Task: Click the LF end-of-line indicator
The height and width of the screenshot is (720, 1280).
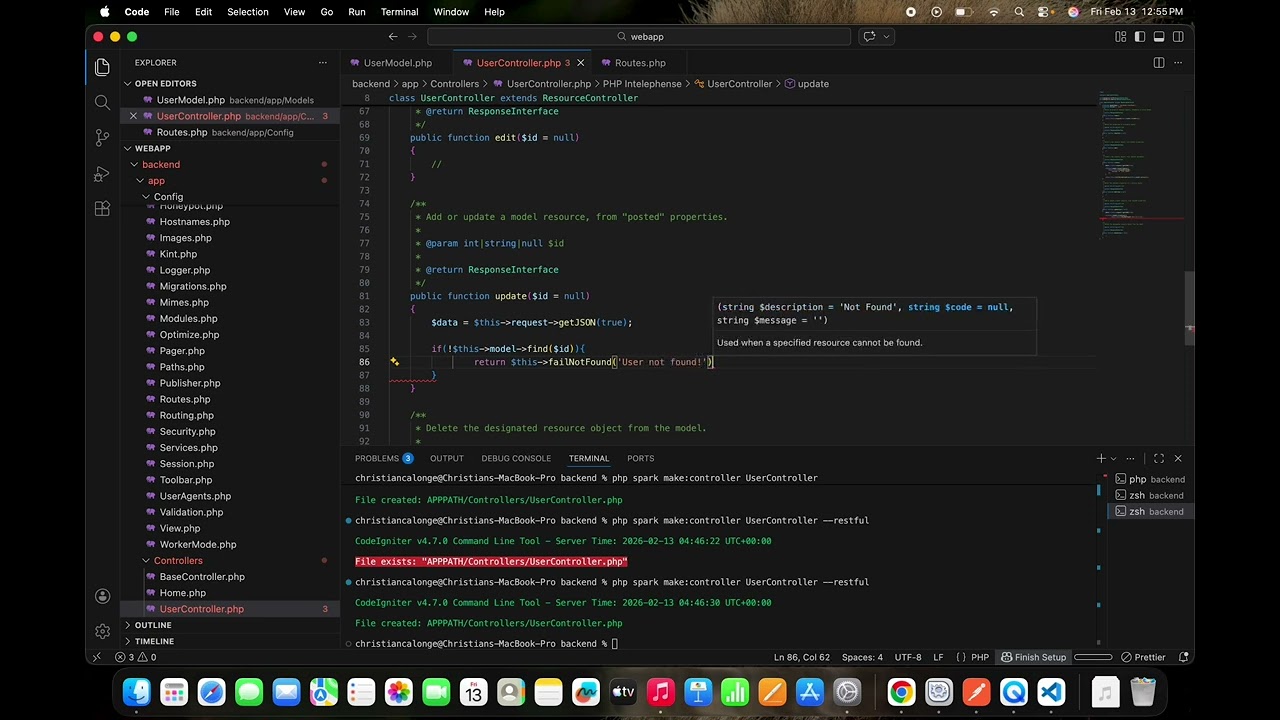Action: (938, 658)
